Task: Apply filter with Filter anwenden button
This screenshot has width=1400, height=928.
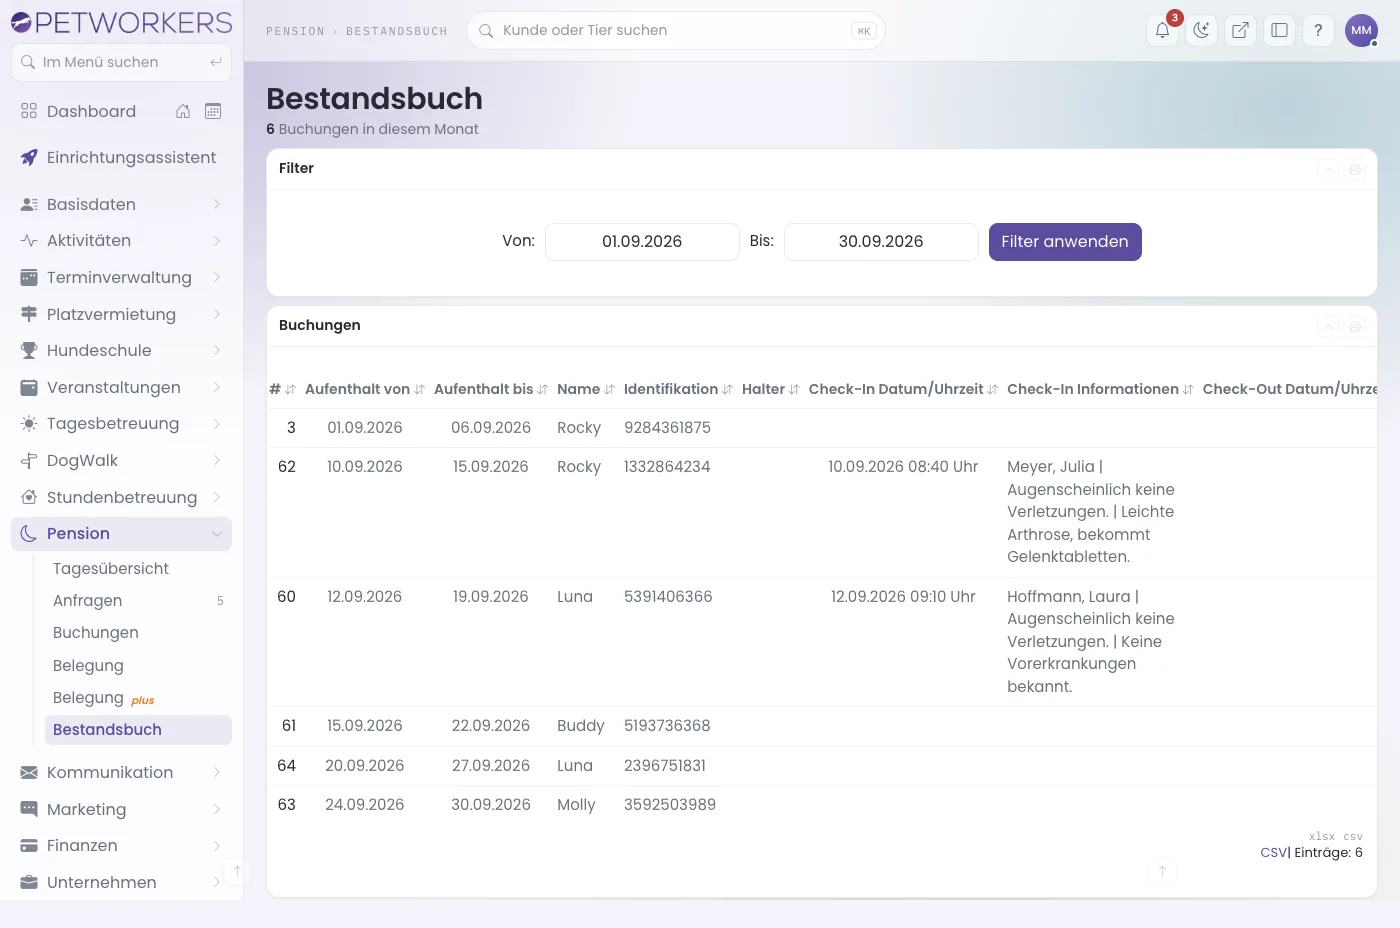Action: 1065,242
